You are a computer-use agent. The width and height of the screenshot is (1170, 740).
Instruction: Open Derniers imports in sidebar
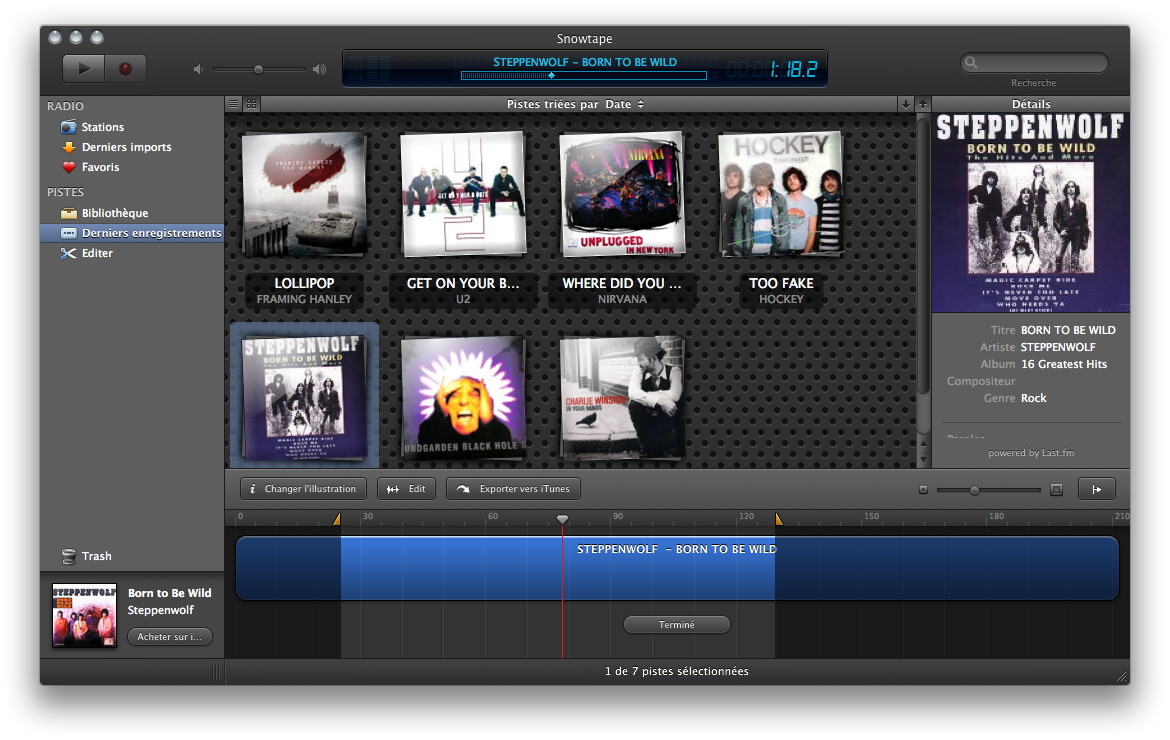tap(127, 147)
